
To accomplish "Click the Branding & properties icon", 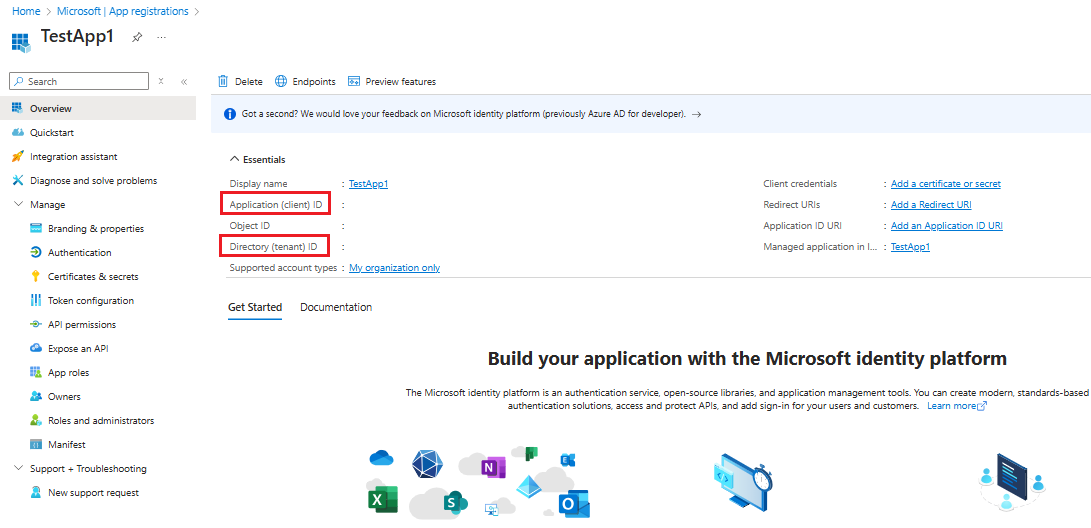I will (36, 228).
